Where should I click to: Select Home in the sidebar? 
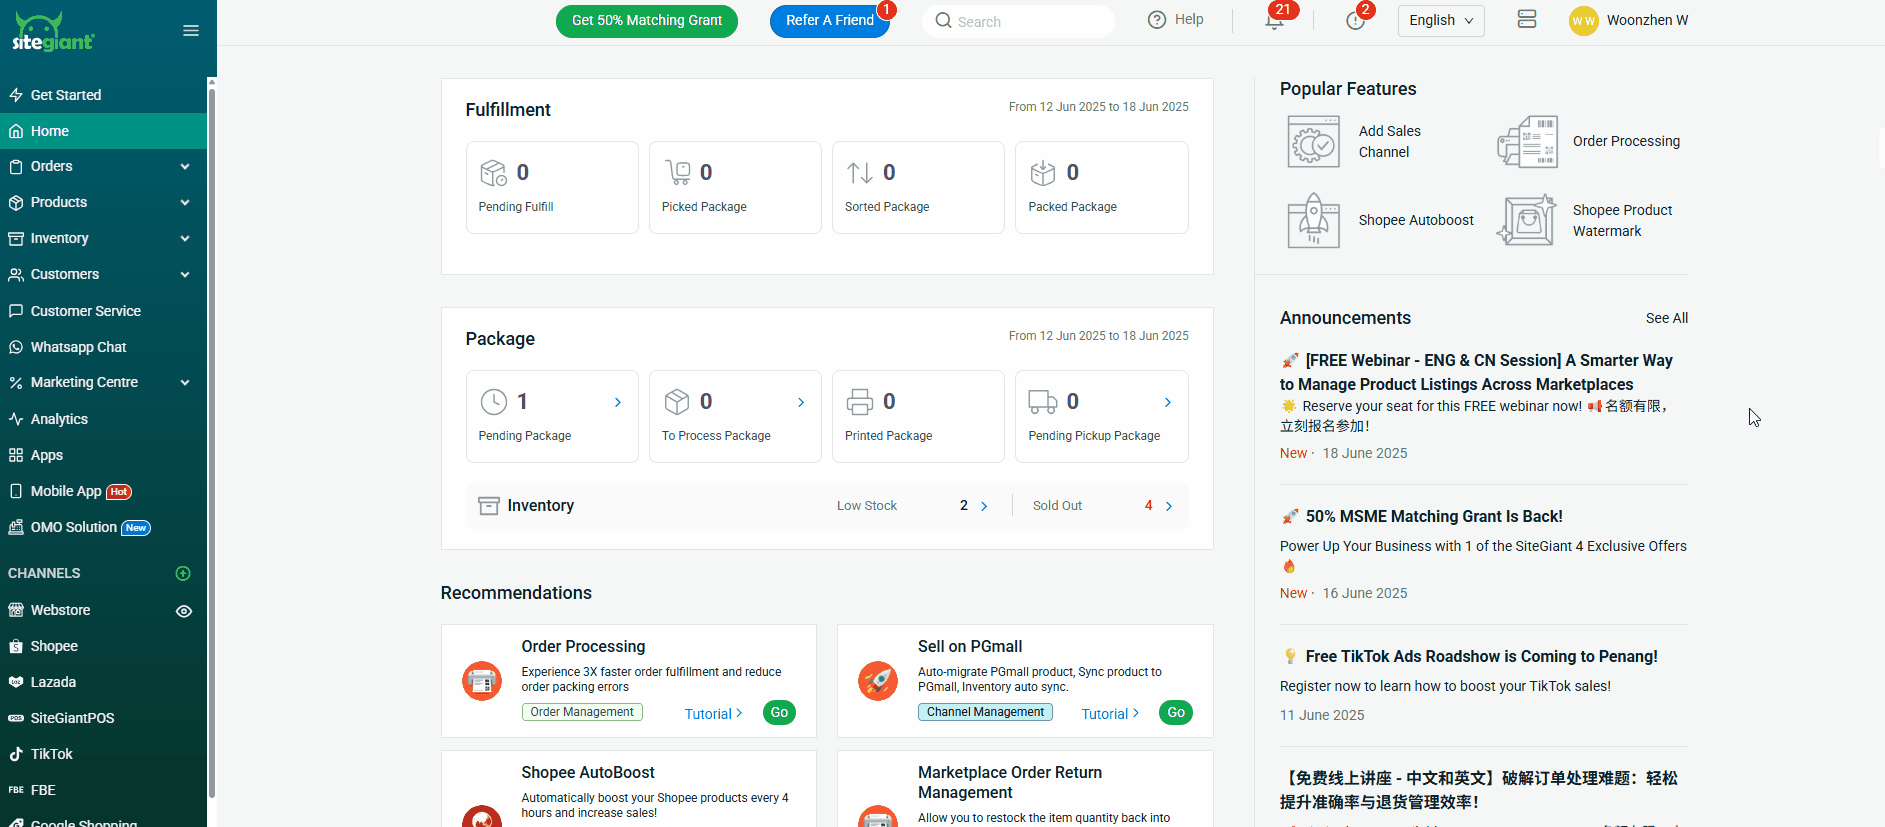103,131
